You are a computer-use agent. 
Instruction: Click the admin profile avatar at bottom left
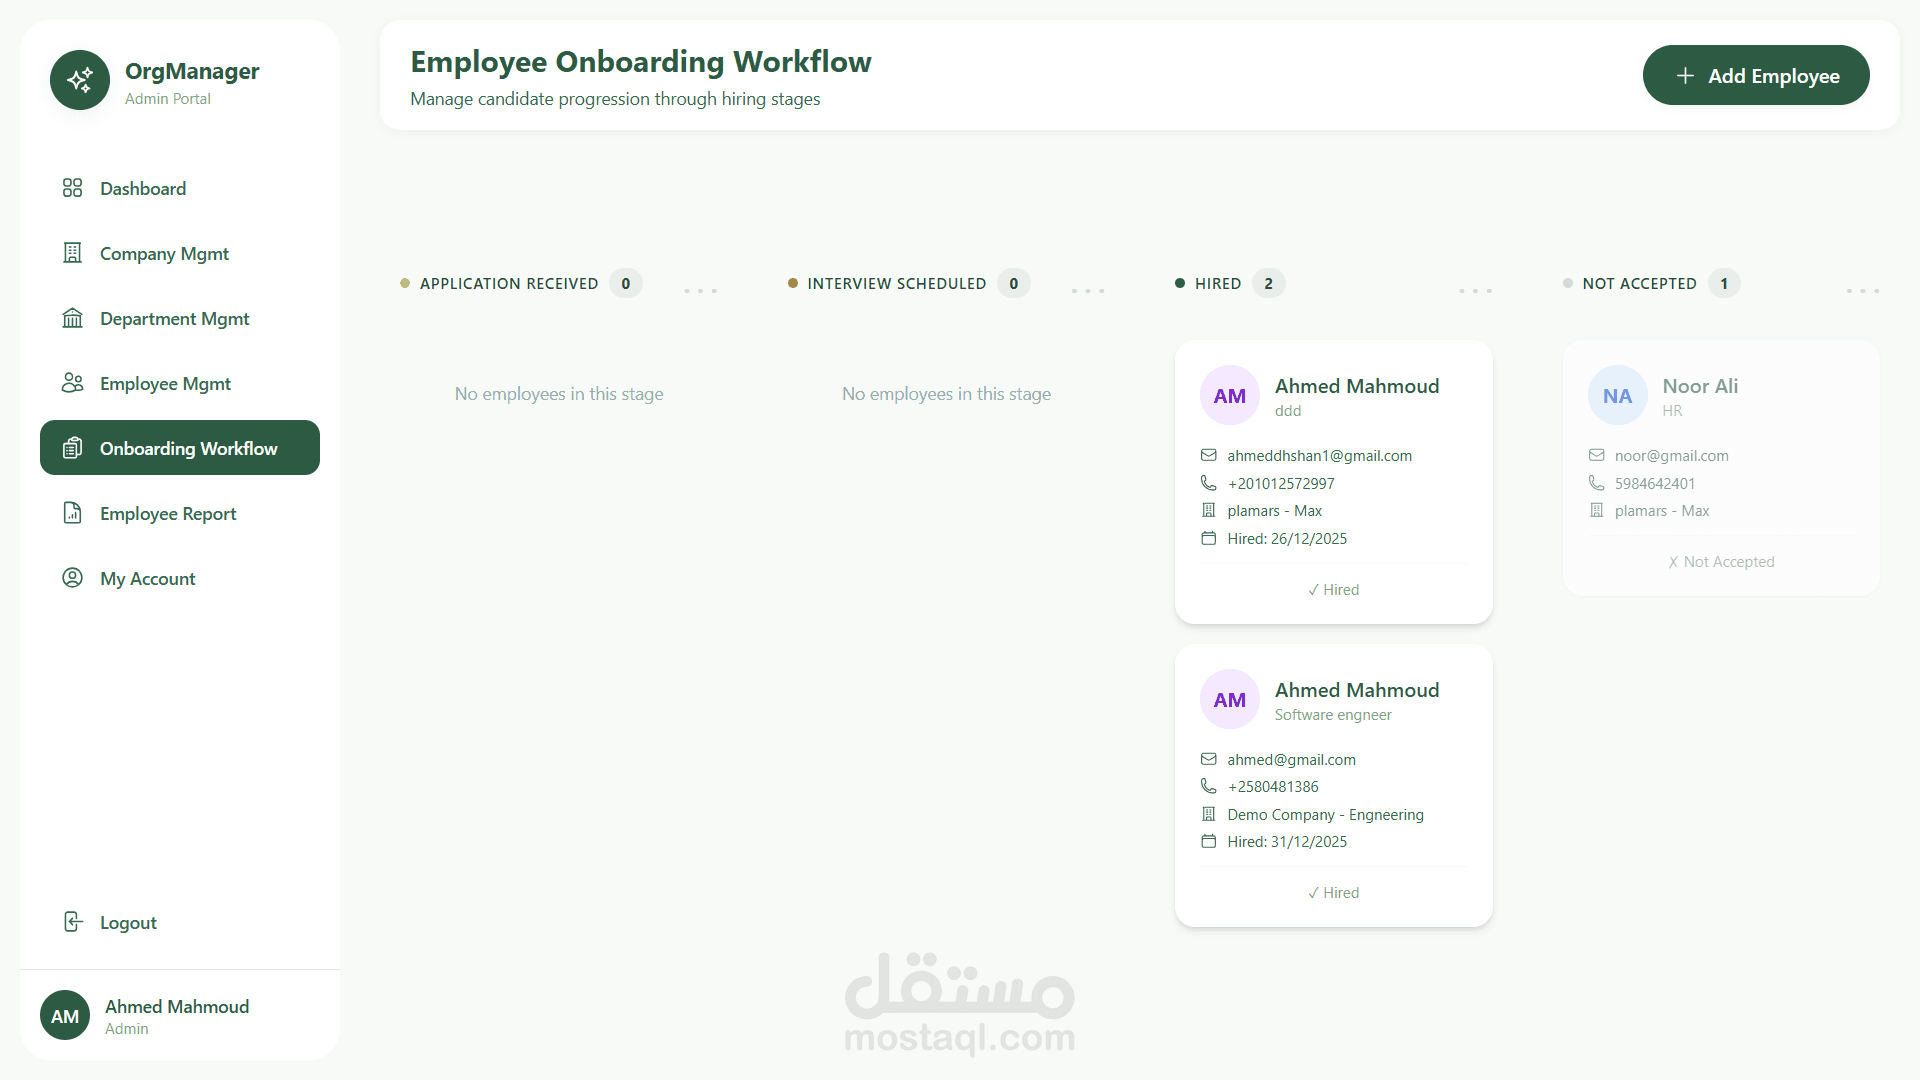tap(65, 1016)
